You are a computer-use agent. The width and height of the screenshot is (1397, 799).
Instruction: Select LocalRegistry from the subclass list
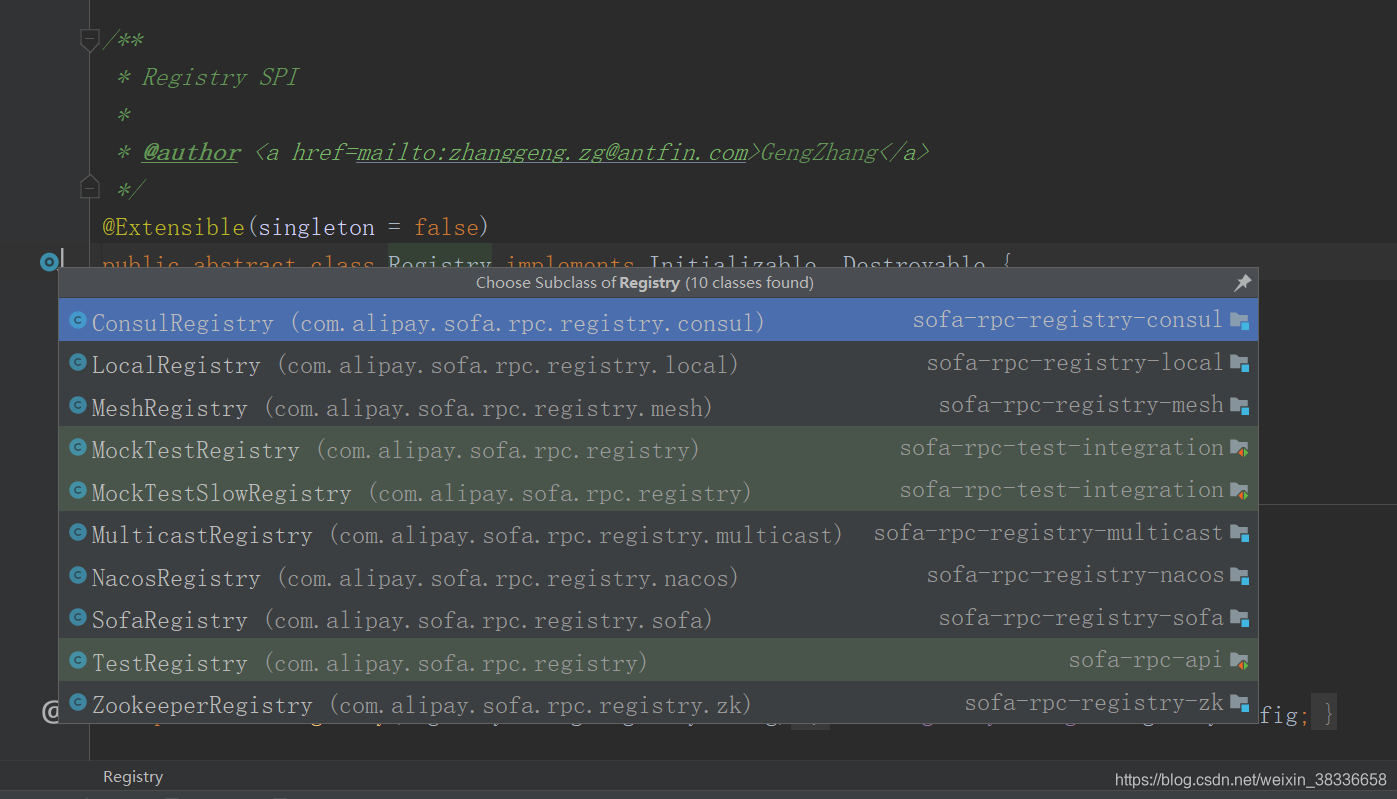click(x=658, y=363)
